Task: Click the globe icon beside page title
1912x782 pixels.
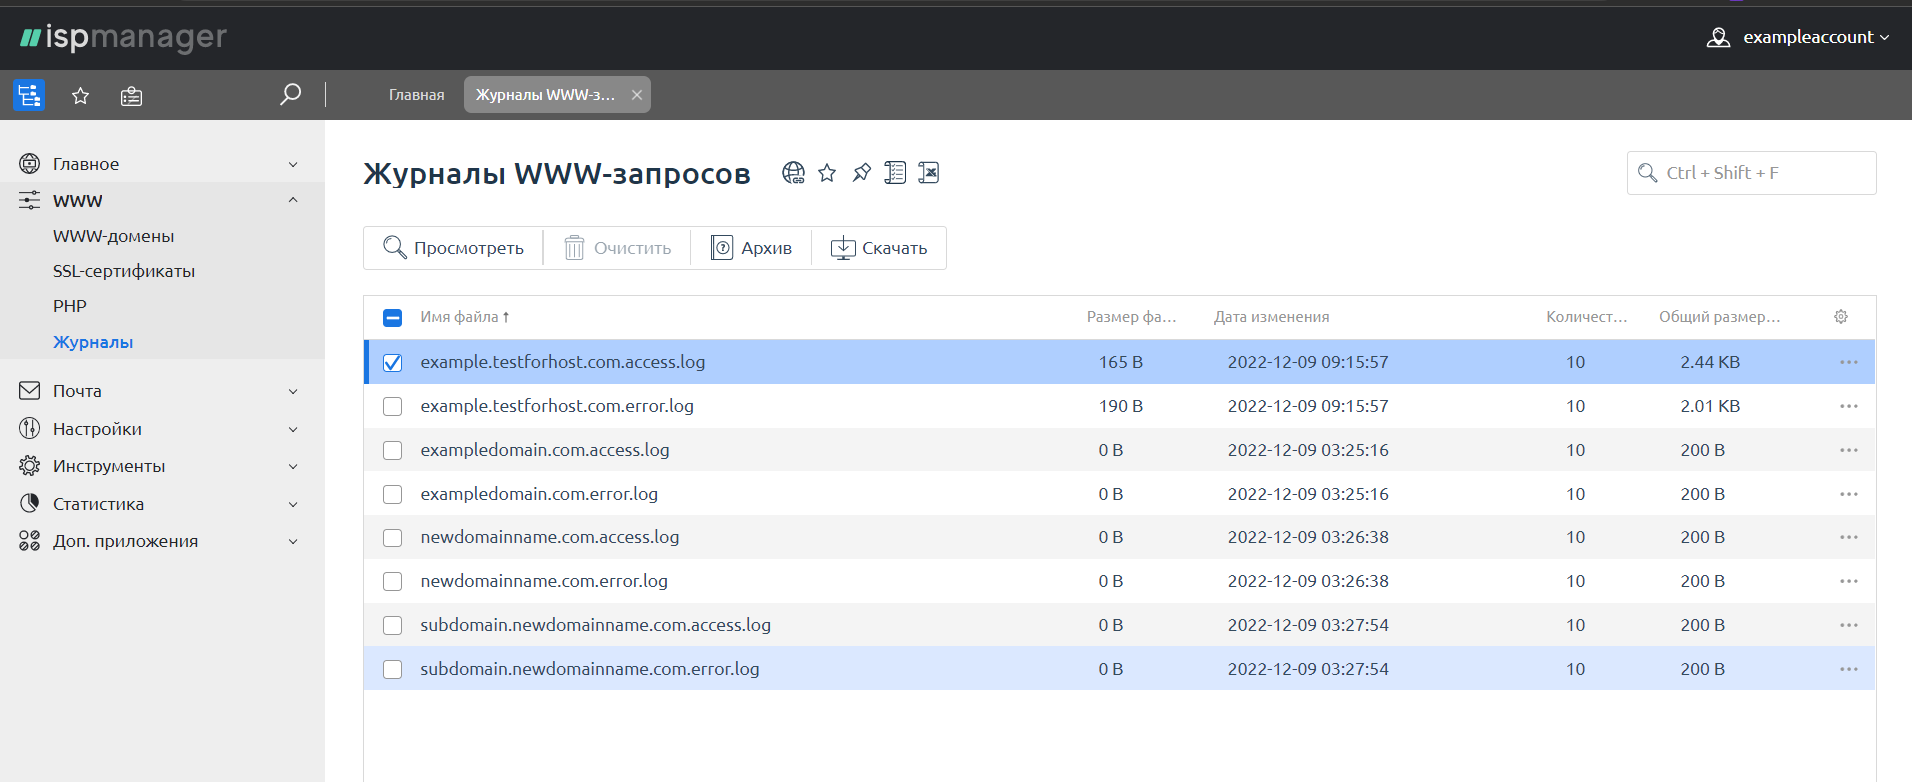Action: click(x=793, y=173)
